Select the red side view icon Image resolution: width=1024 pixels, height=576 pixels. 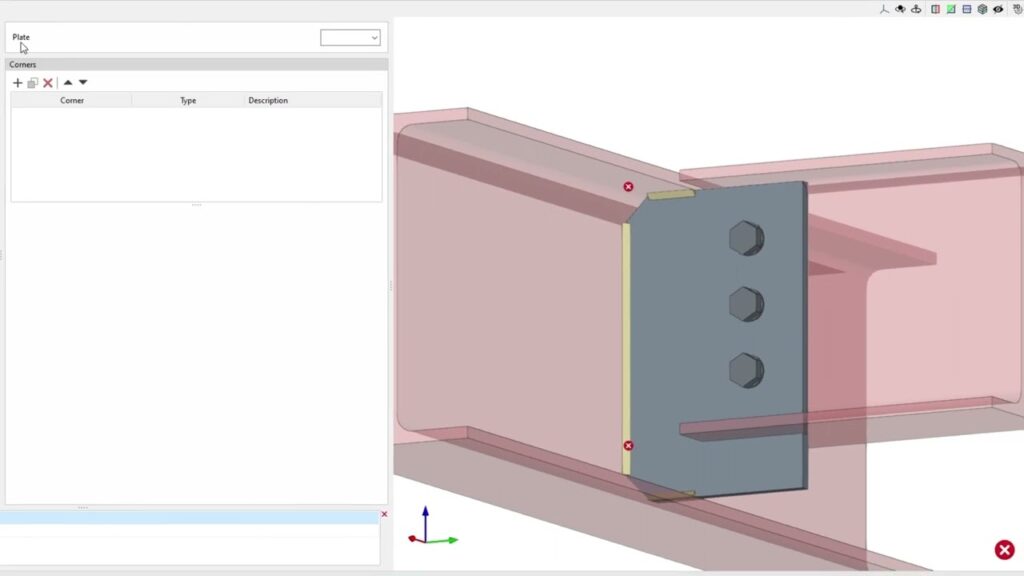935,9
